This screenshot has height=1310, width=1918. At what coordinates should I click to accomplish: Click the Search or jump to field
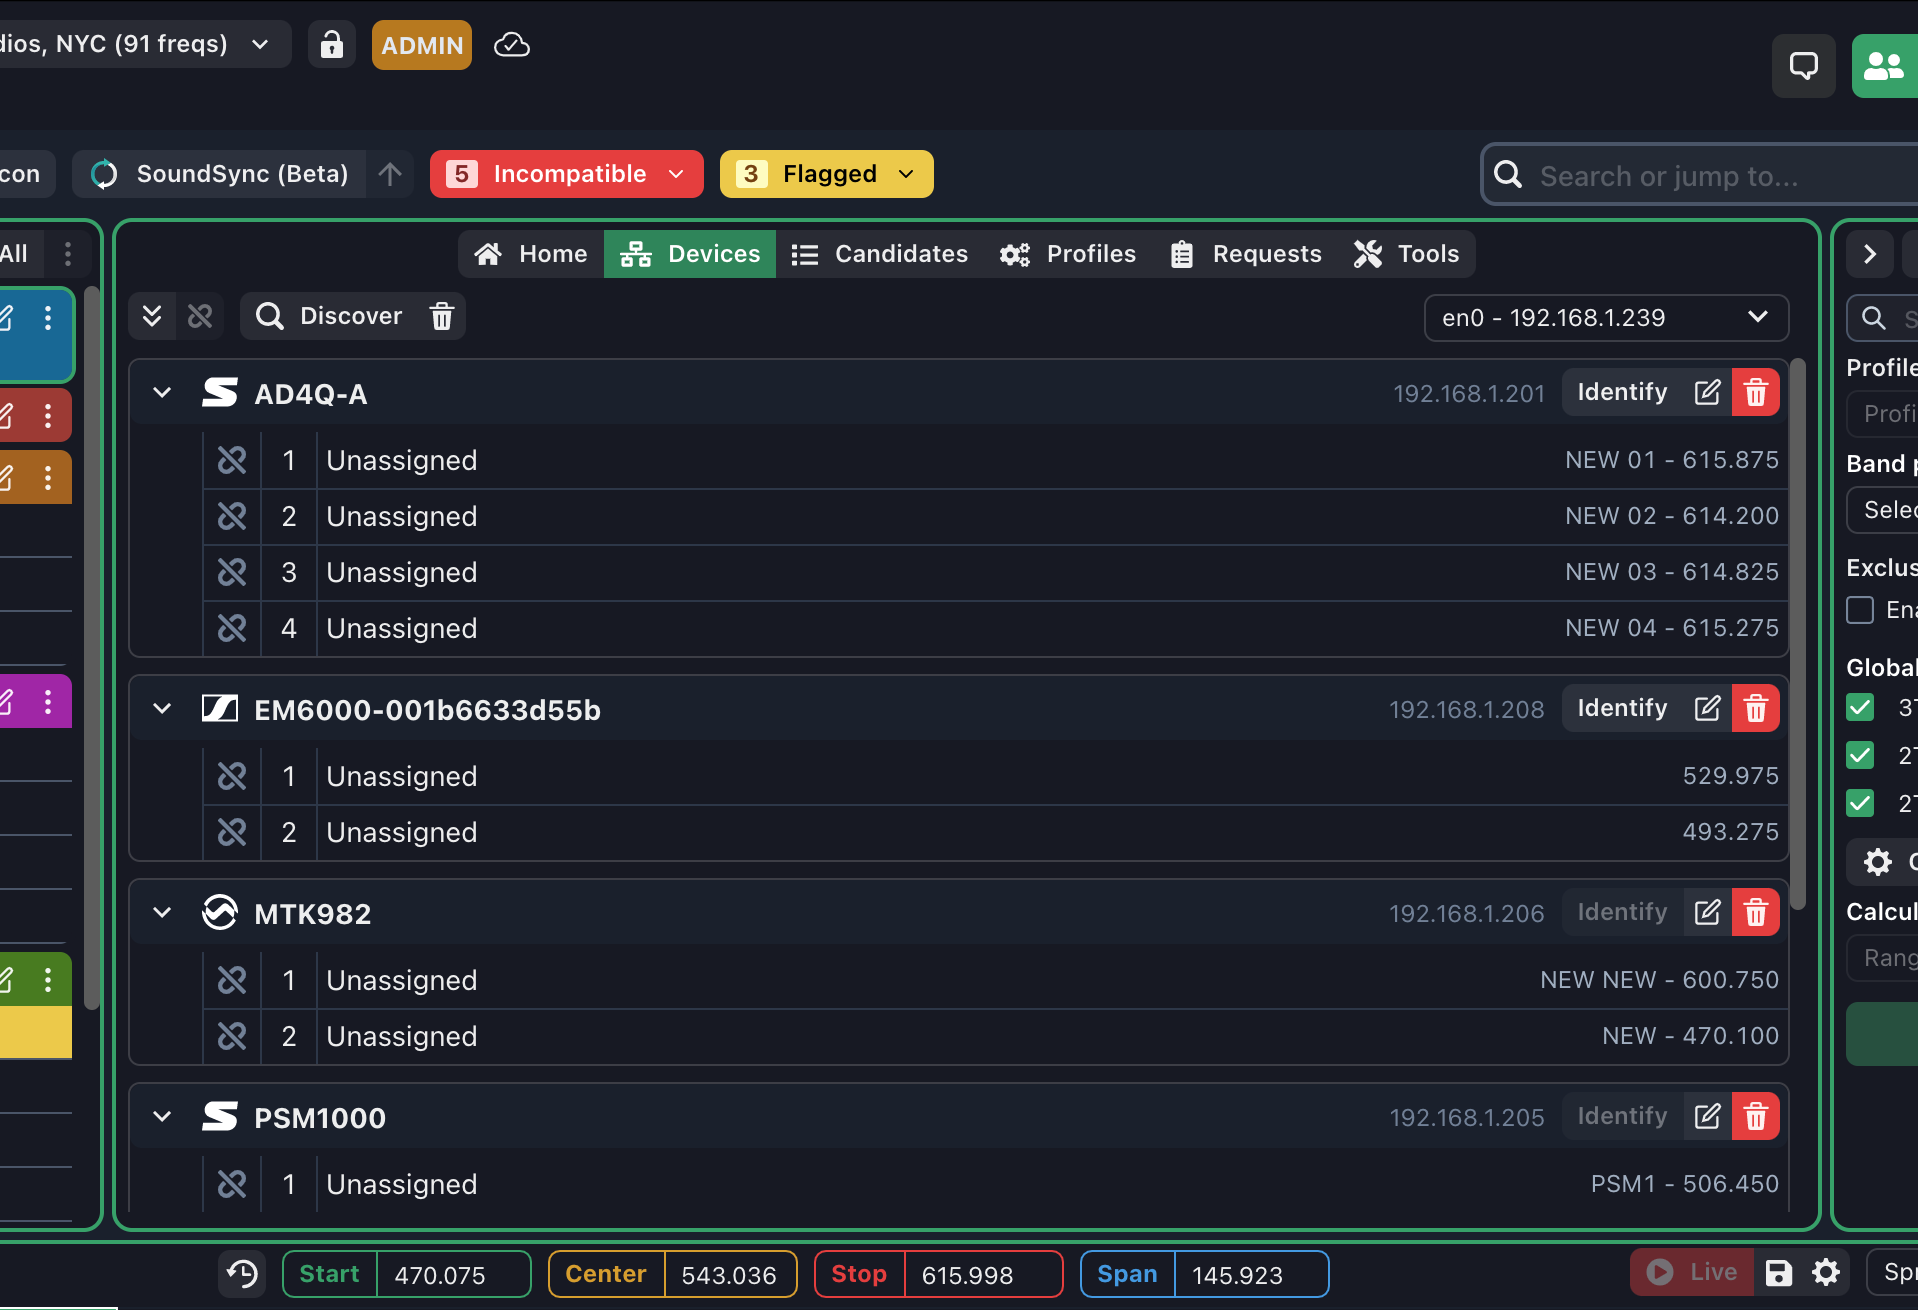point(1700,175)
